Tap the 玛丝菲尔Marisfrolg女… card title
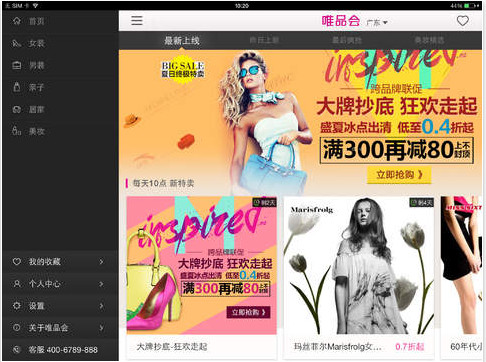 tap(337, 347)
